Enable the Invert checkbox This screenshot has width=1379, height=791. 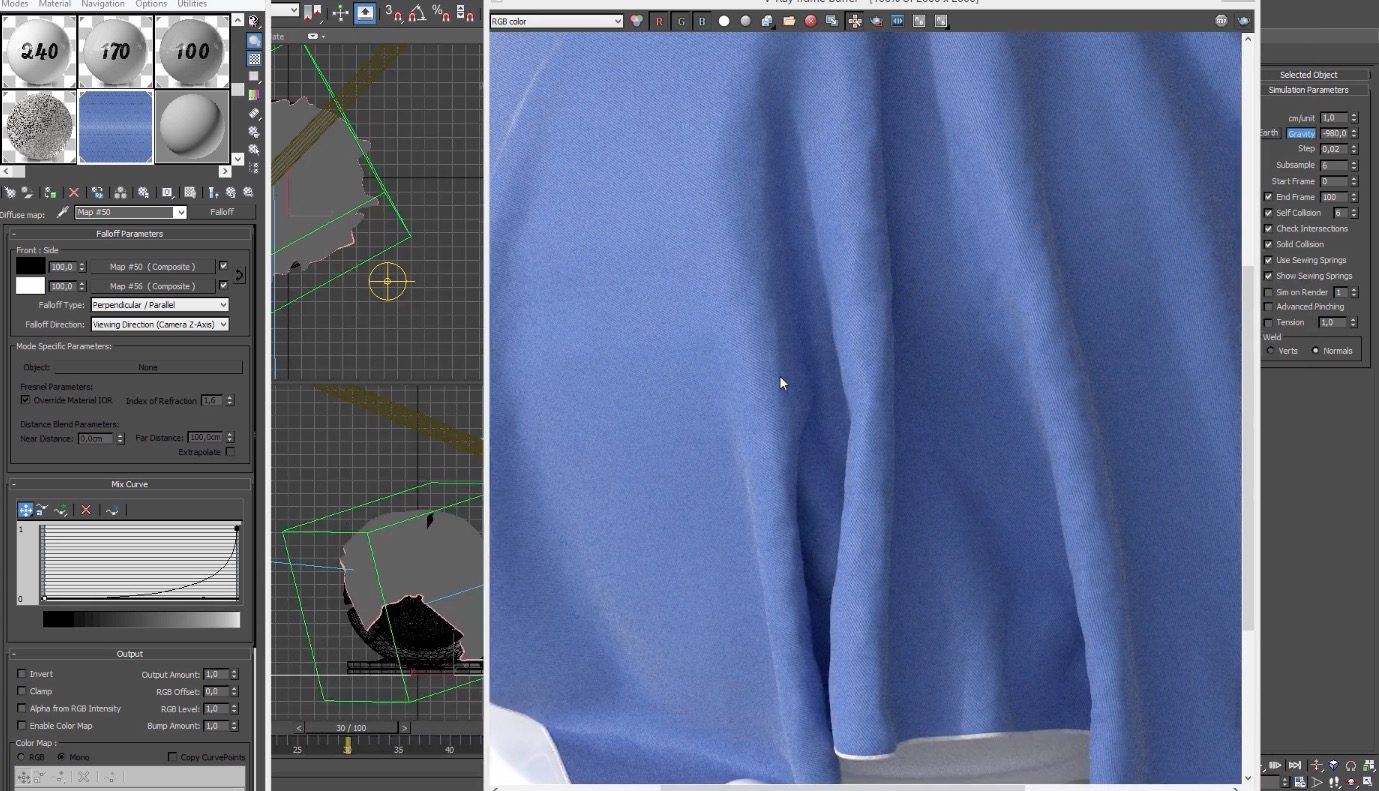click(x=22, y=674)
